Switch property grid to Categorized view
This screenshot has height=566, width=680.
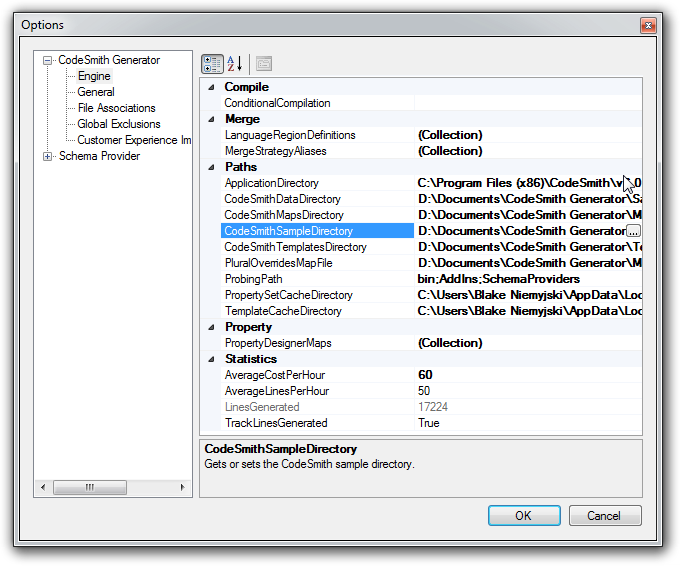[x=212, y=64]
